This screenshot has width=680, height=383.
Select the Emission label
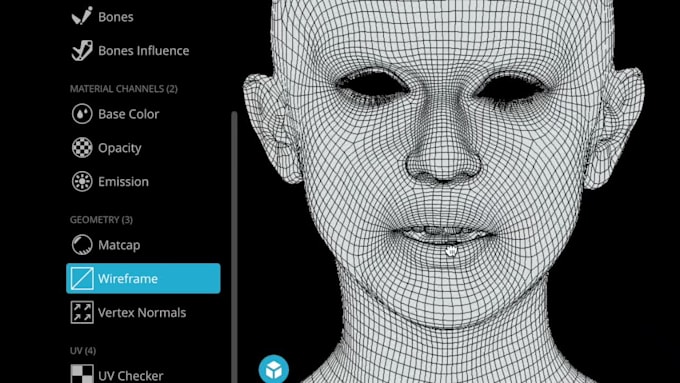click(x=124, y=182)
